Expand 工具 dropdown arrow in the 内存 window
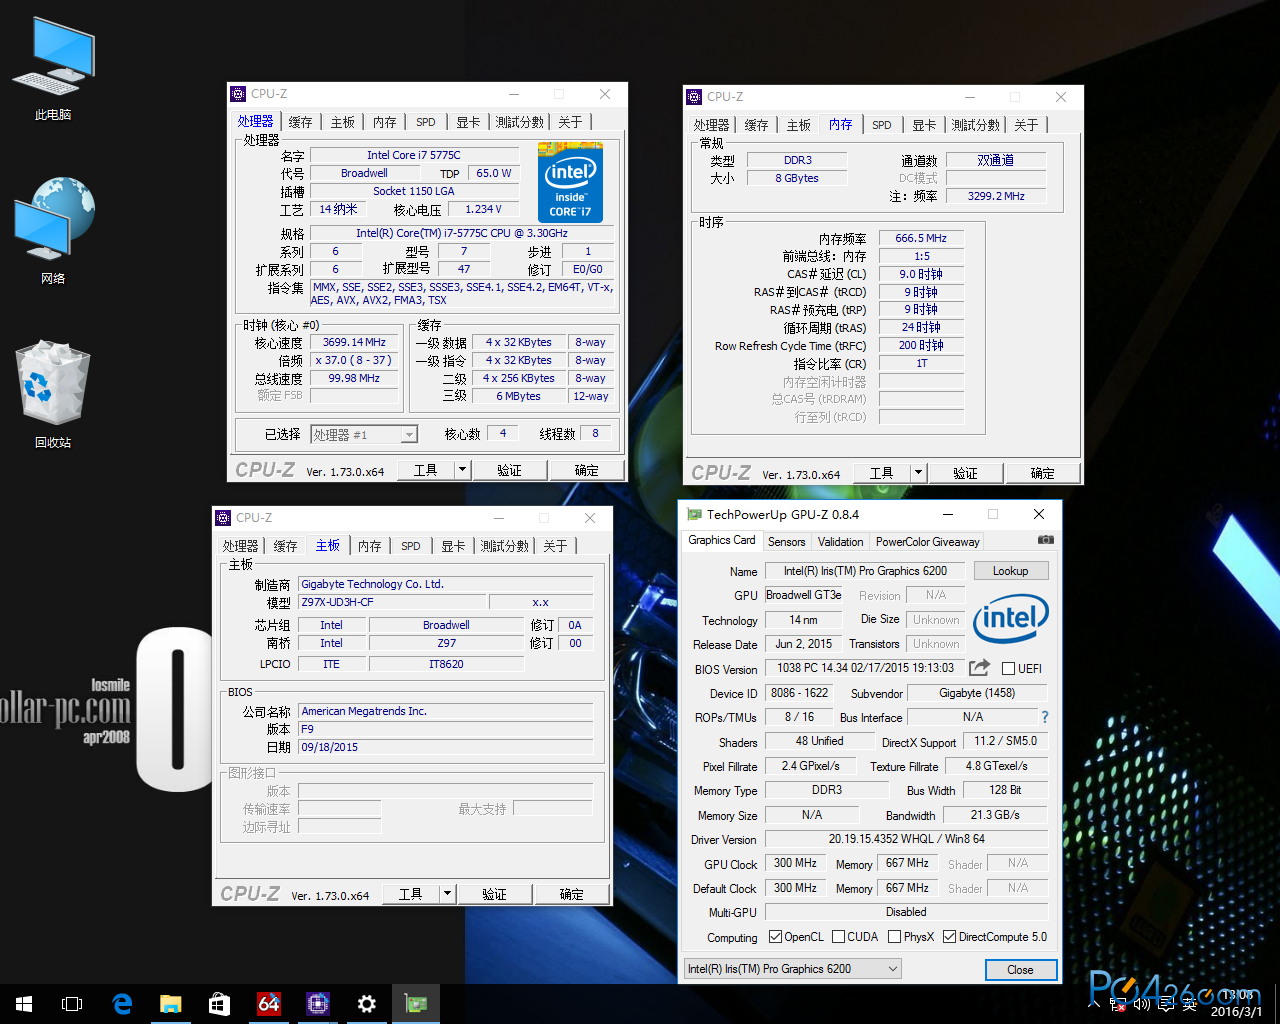 918,473
